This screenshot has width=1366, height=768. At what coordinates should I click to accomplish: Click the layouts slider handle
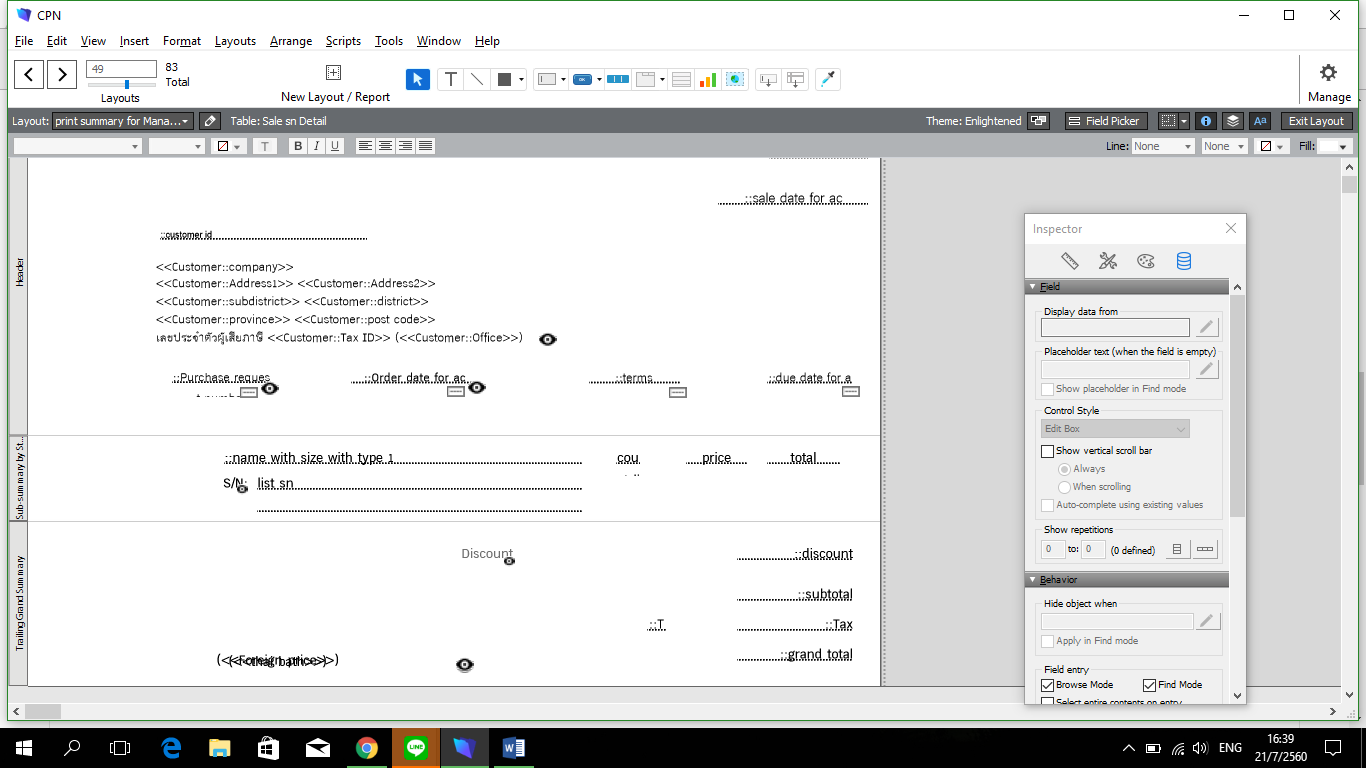tap(127, 85)
